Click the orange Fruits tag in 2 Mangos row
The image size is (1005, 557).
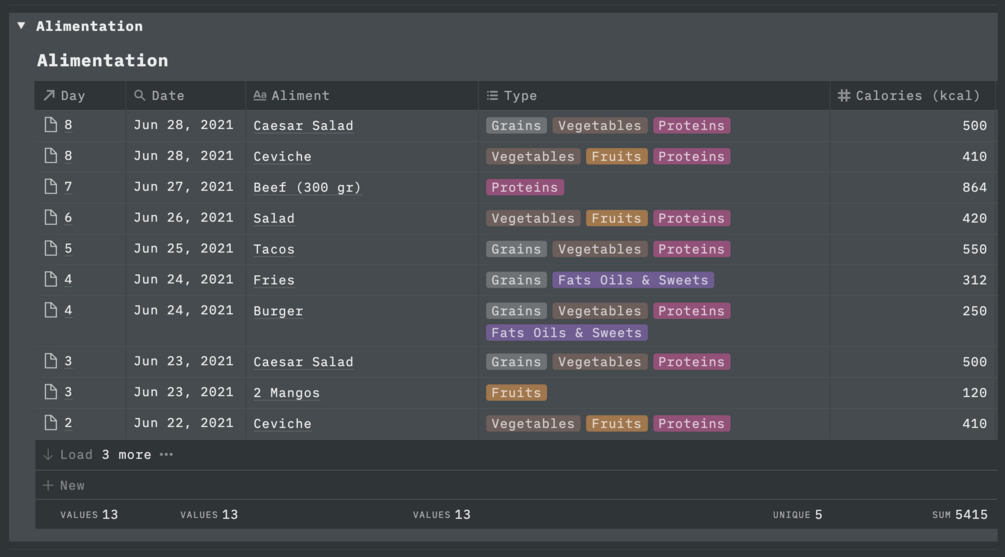tap(516, 393)
